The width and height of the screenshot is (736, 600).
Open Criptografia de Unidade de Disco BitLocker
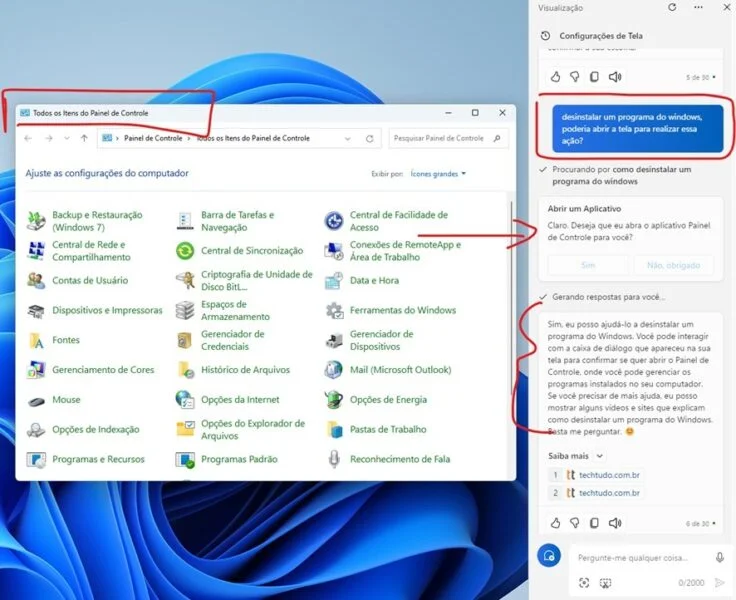pos(244,280)
